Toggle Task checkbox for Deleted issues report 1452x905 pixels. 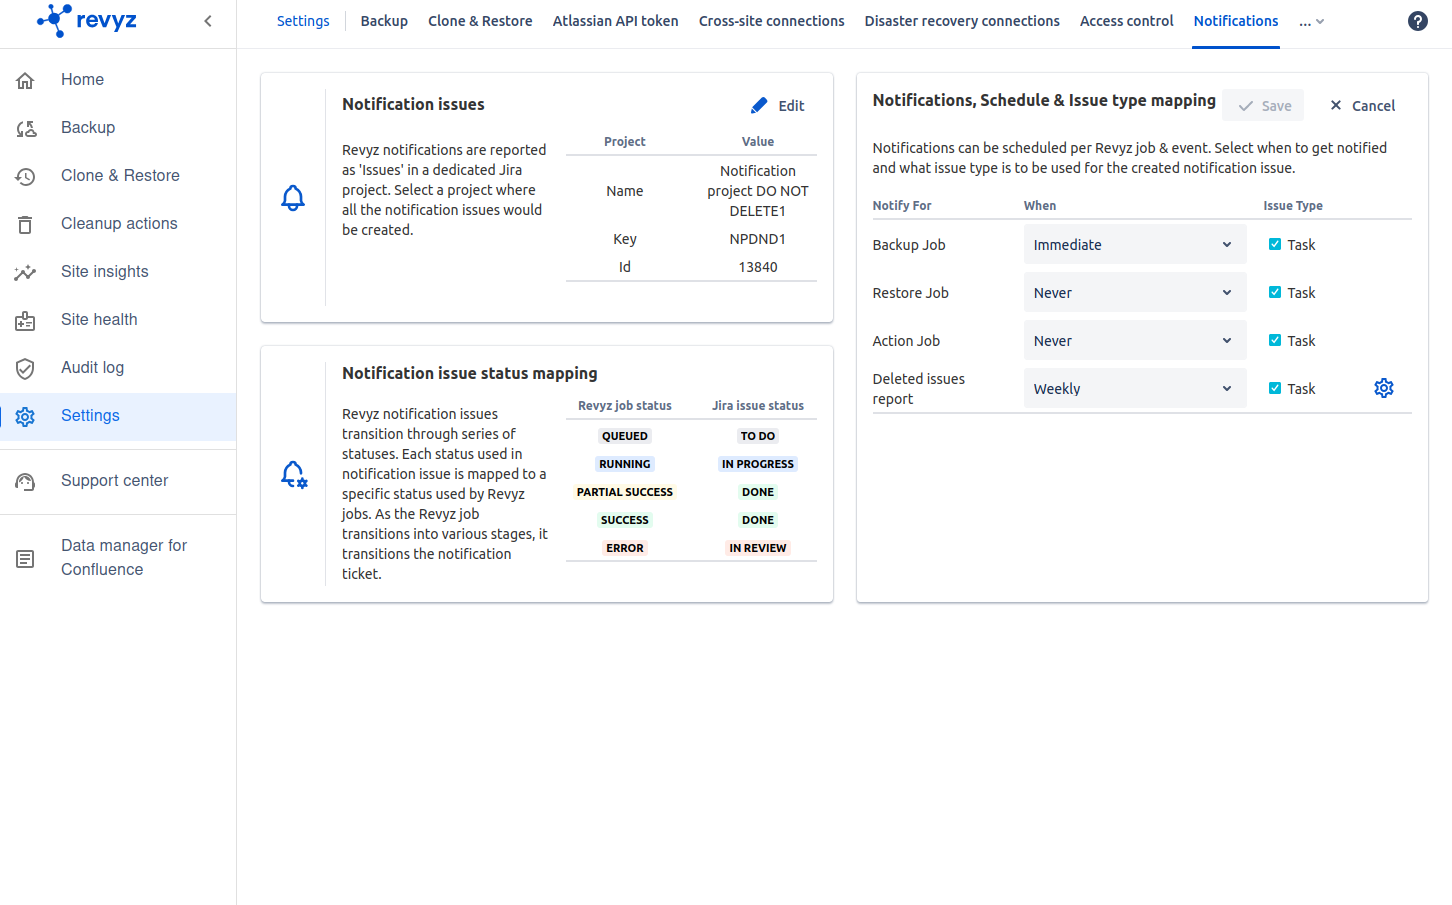click(1275, 388)
